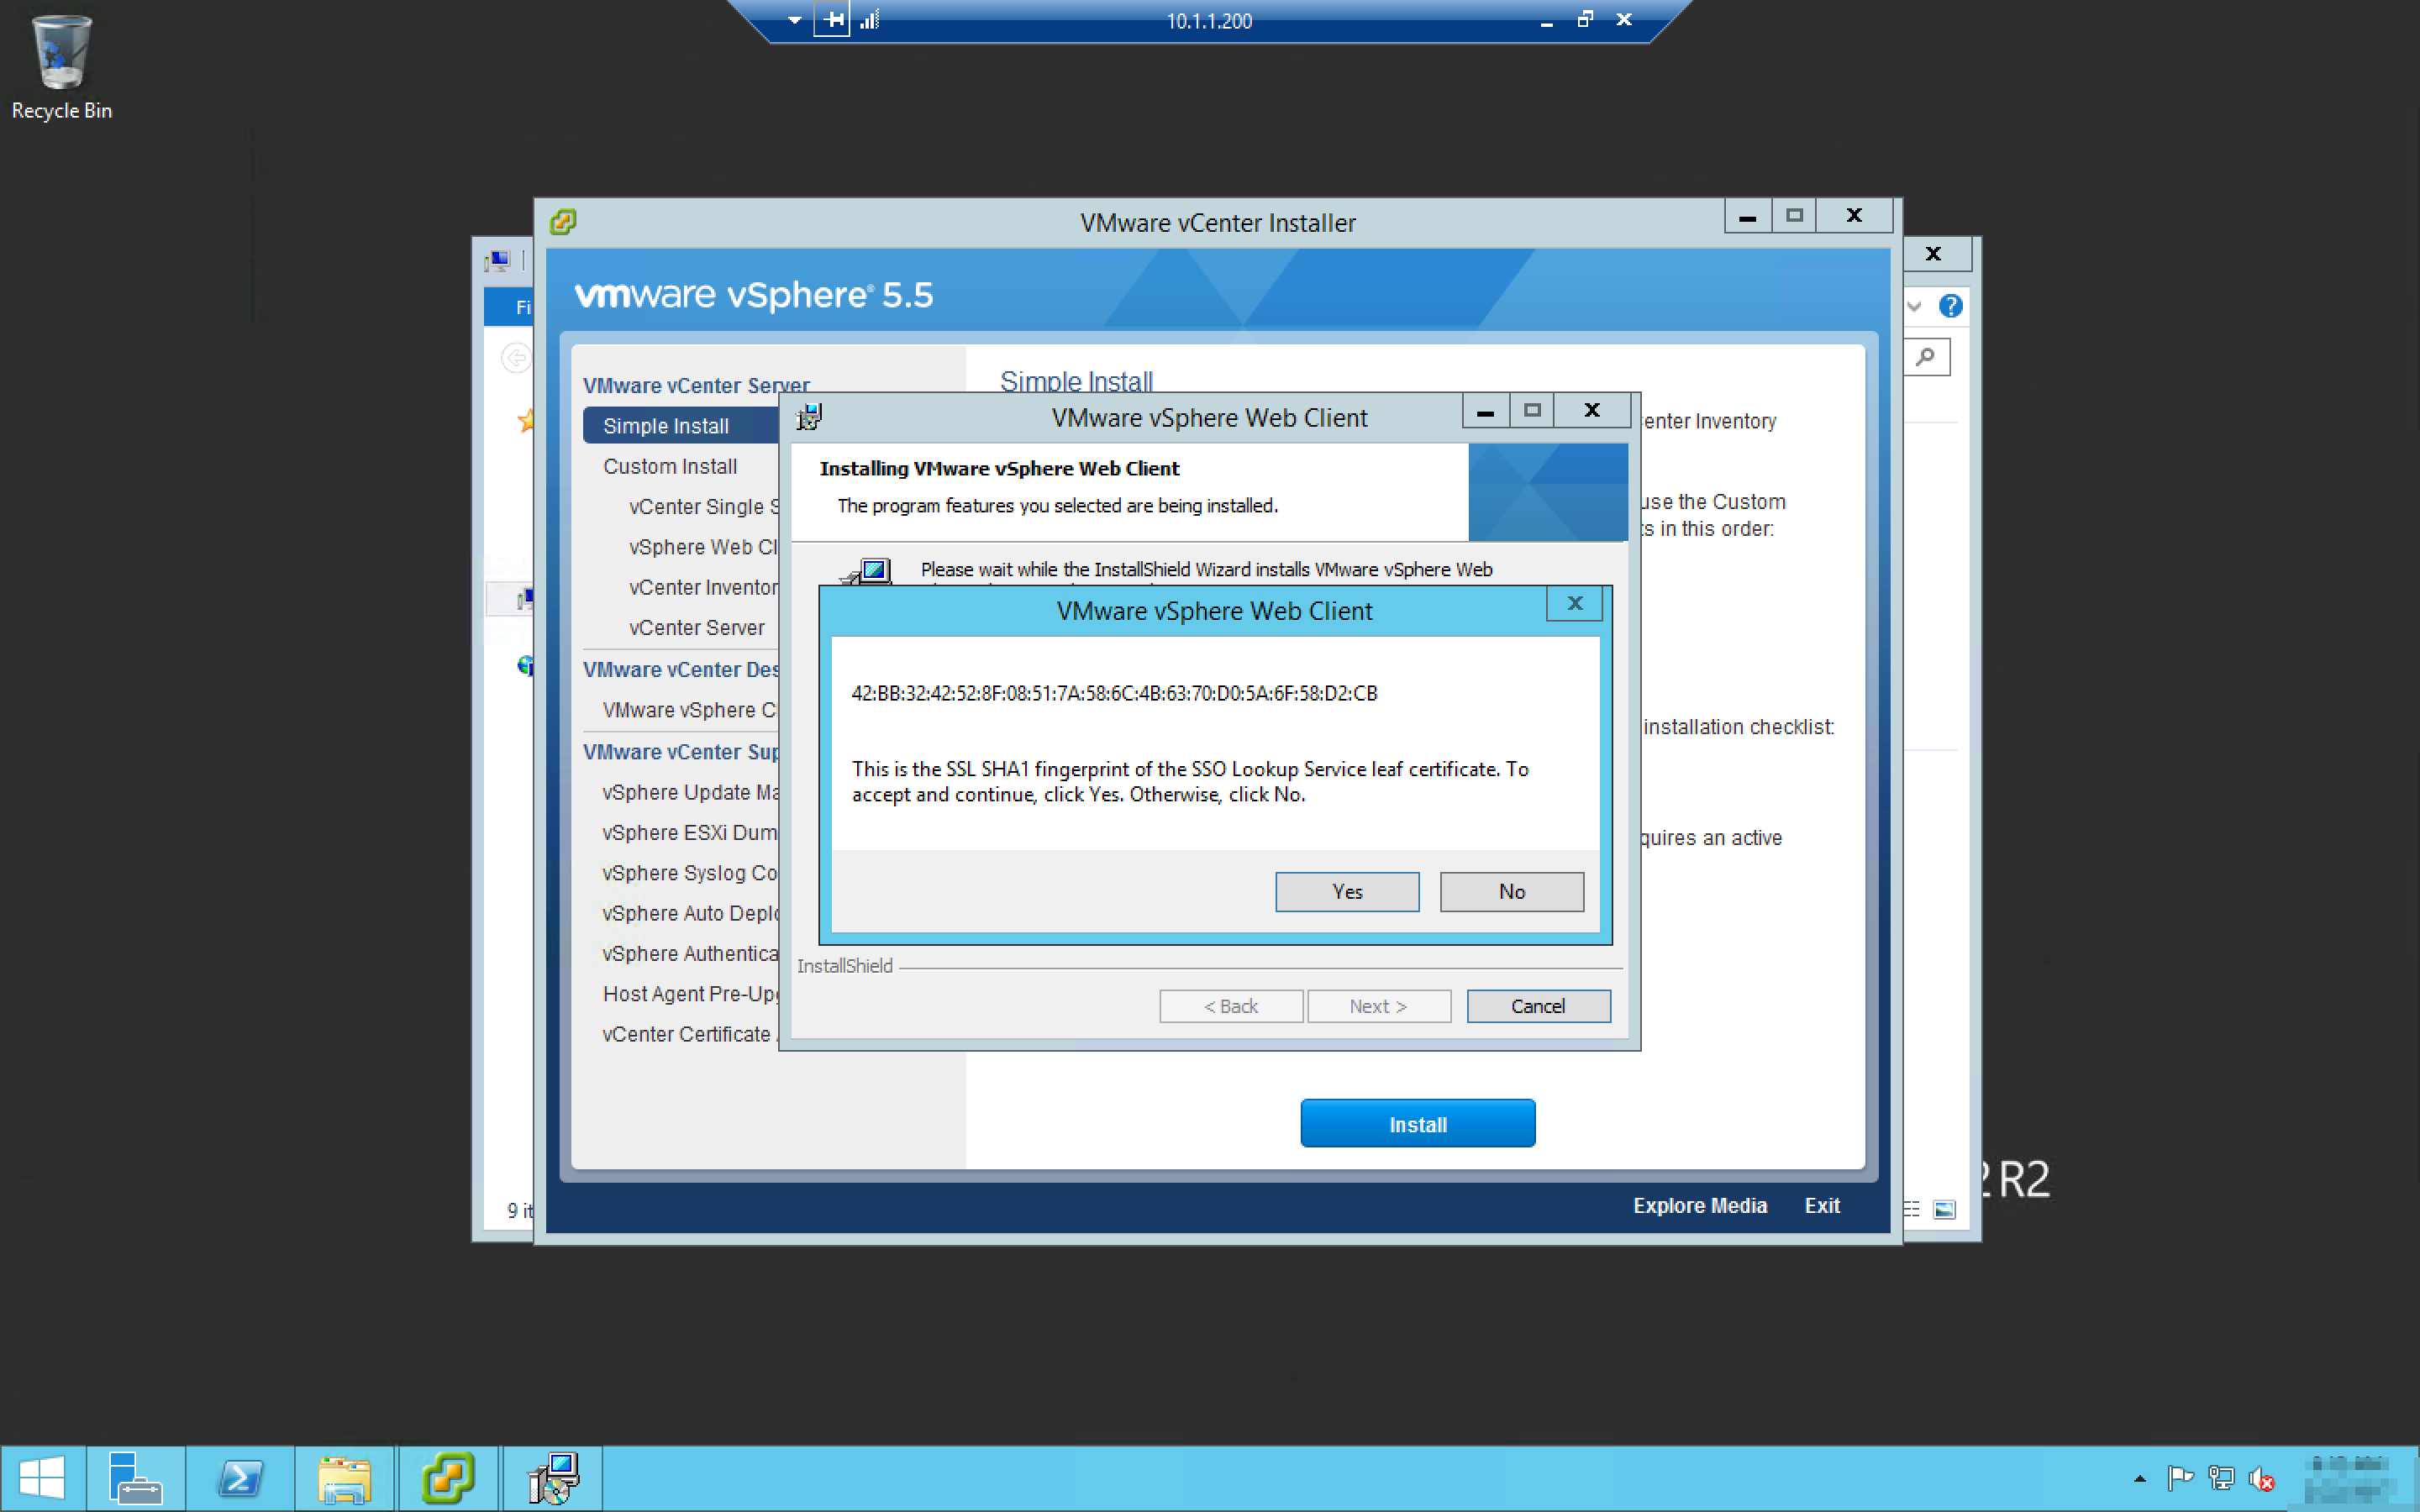Switch to VMware vCenter Installer taskbar icon

448,1478
